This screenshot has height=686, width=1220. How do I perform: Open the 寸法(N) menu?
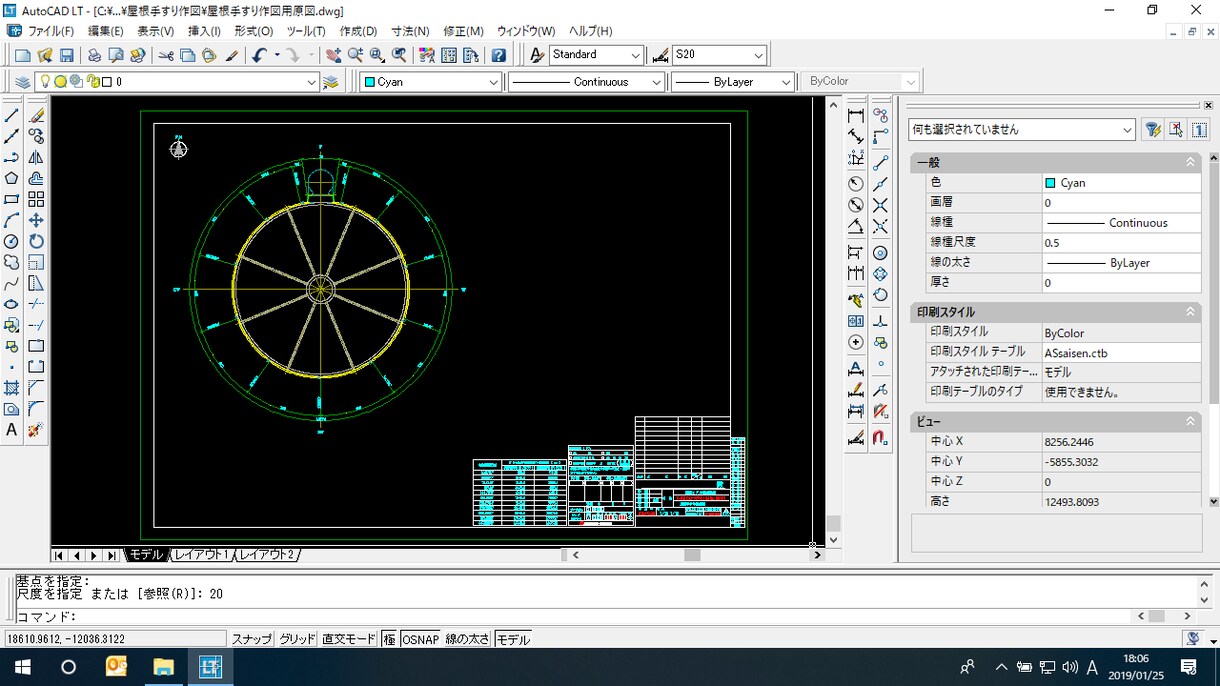[x=410, y=31]
